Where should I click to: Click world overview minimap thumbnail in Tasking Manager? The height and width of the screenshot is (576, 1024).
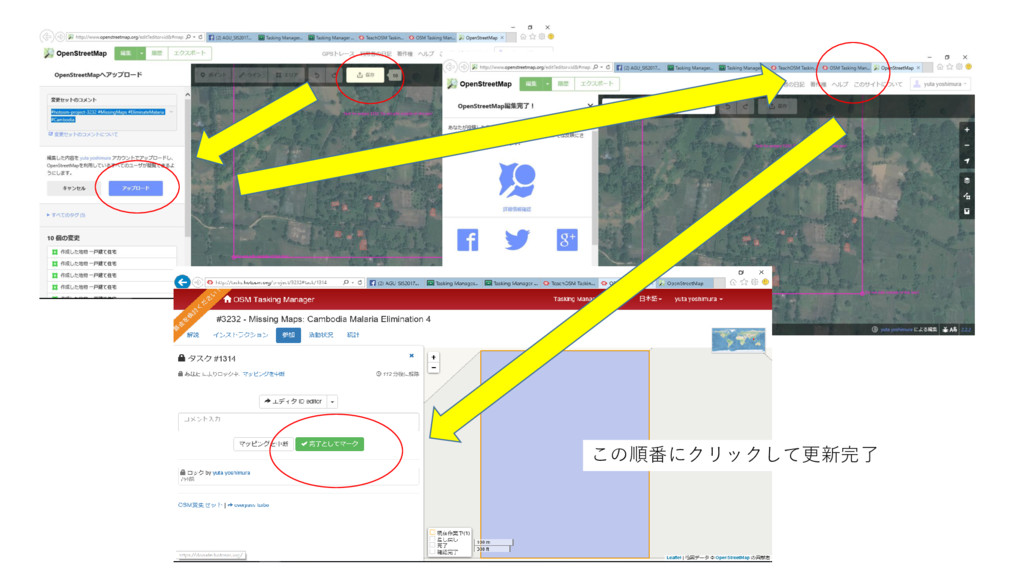(x=738, y=340)
